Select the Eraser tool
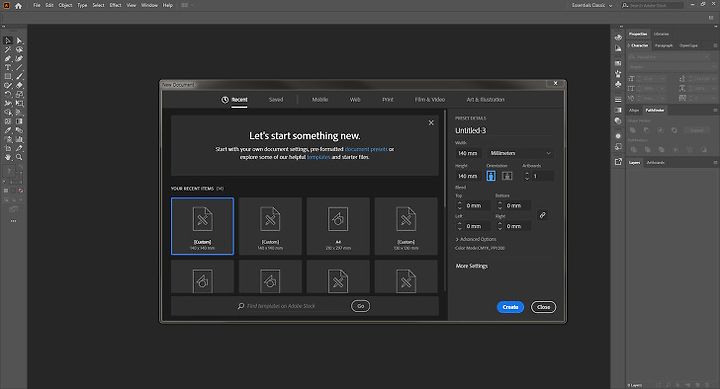The height and width of the screenshot is (389, 720). (x=19, y=85)
